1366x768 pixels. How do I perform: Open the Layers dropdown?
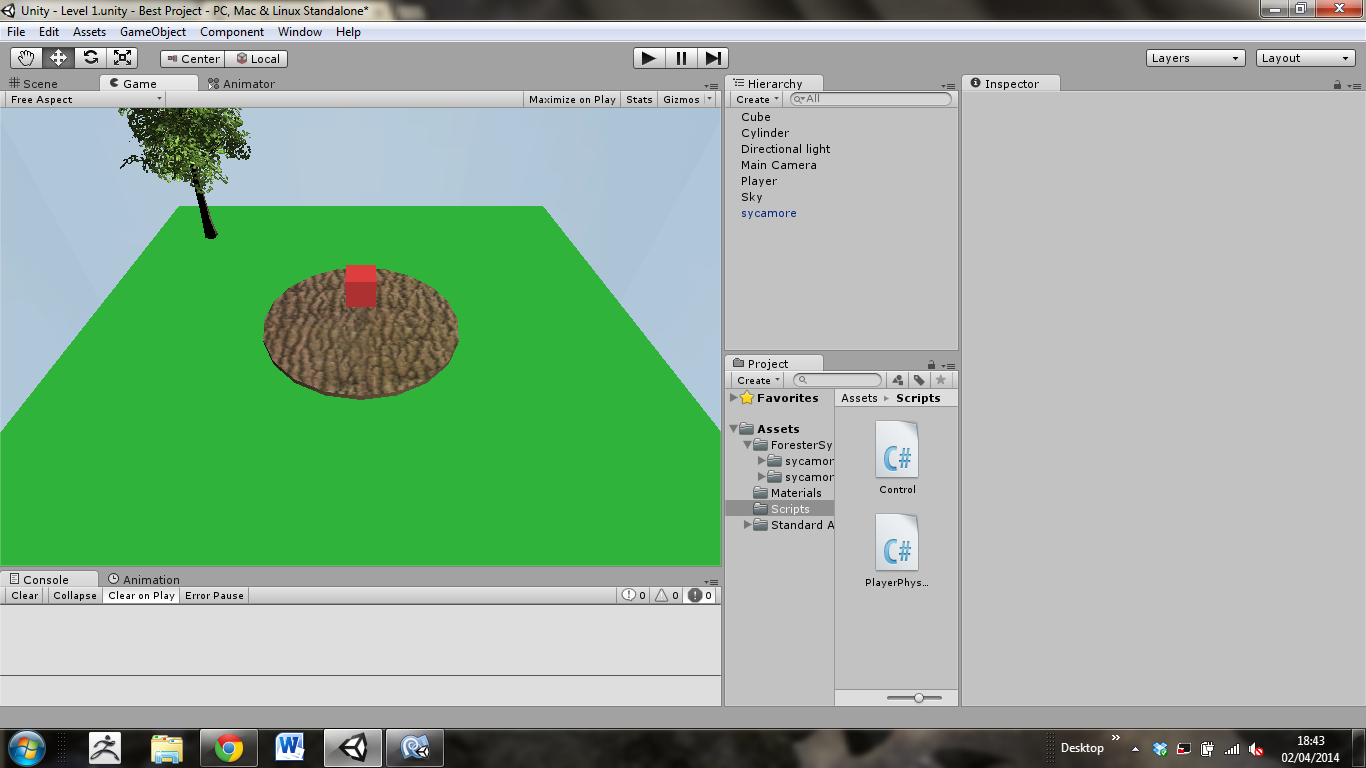click(1196, 58)
